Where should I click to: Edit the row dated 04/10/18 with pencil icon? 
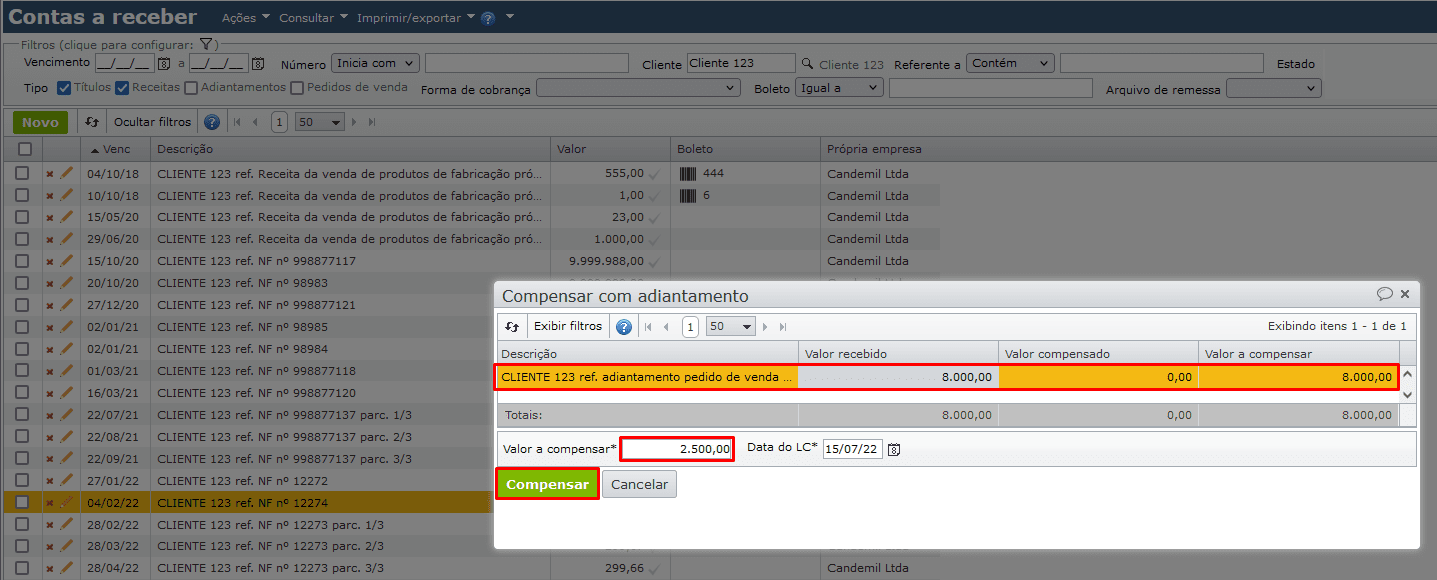point(67,173)
